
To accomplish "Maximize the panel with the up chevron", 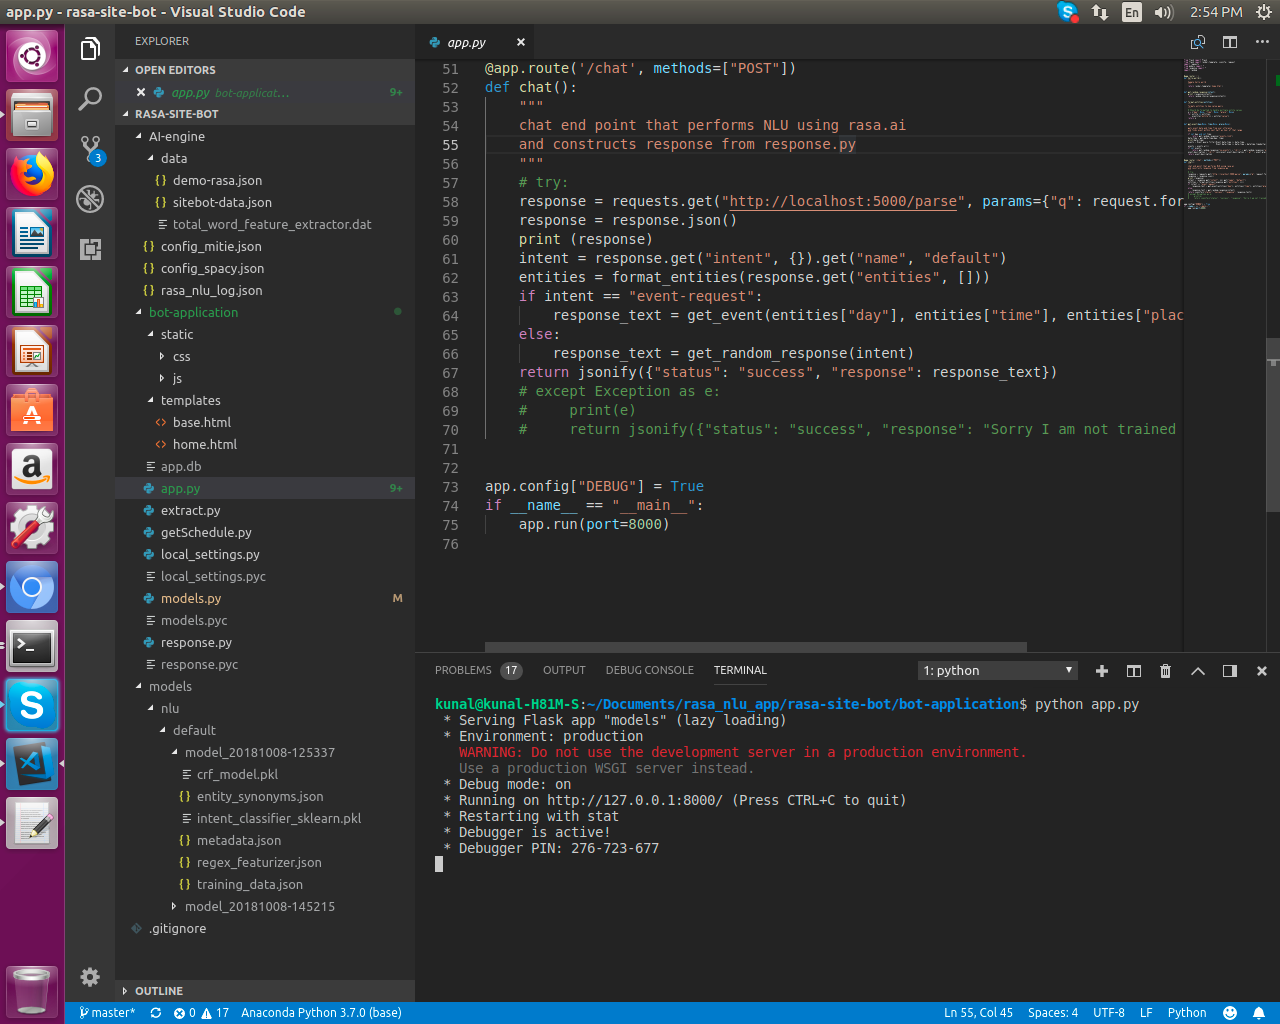I will click(x=1198, y=671).
